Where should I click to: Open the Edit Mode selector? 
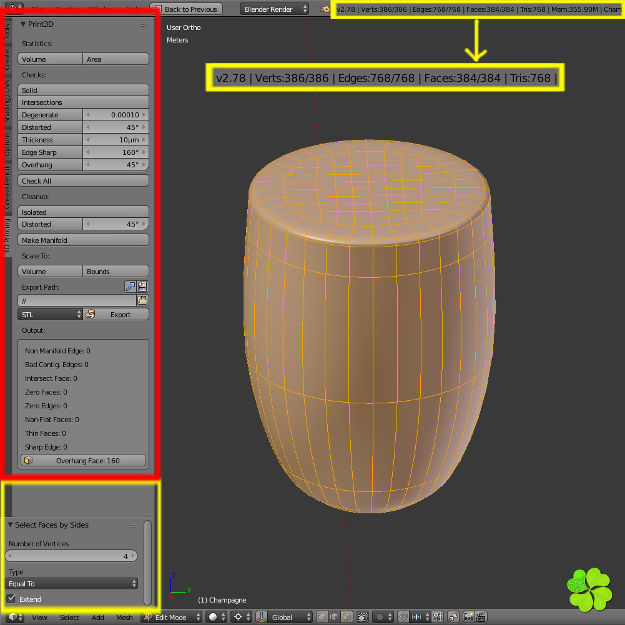[172, 617]
